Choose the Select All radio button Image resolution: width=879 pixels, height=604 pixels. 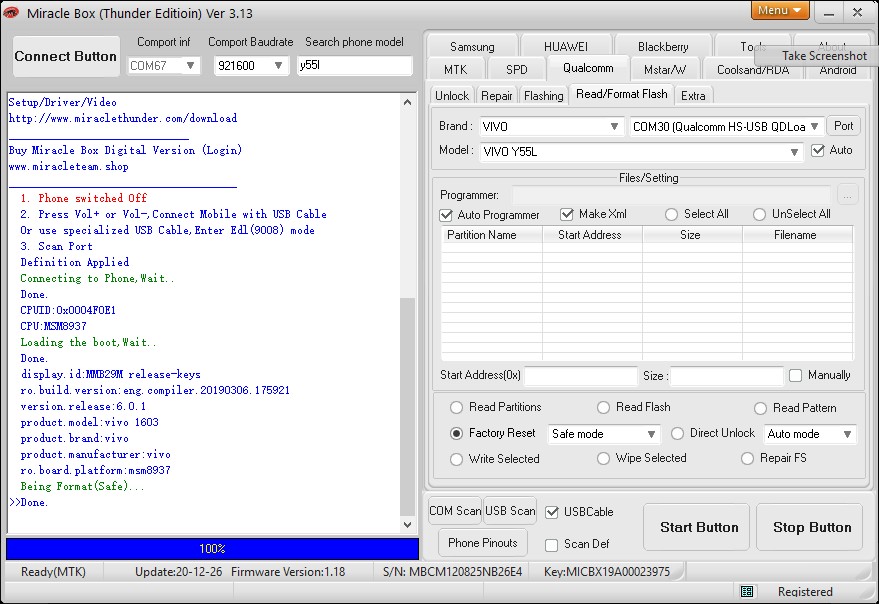671,214
